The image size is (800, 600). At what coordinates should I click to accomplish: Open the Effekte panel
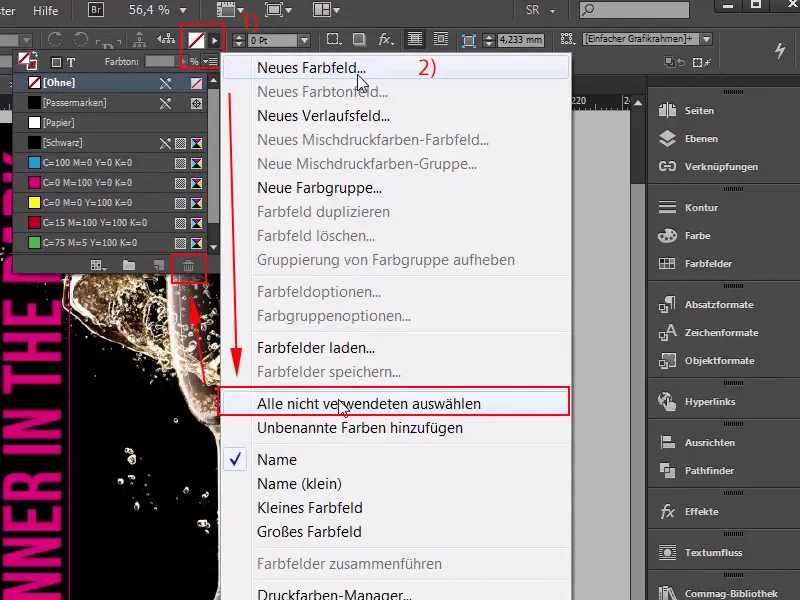[x=701, y=511]
